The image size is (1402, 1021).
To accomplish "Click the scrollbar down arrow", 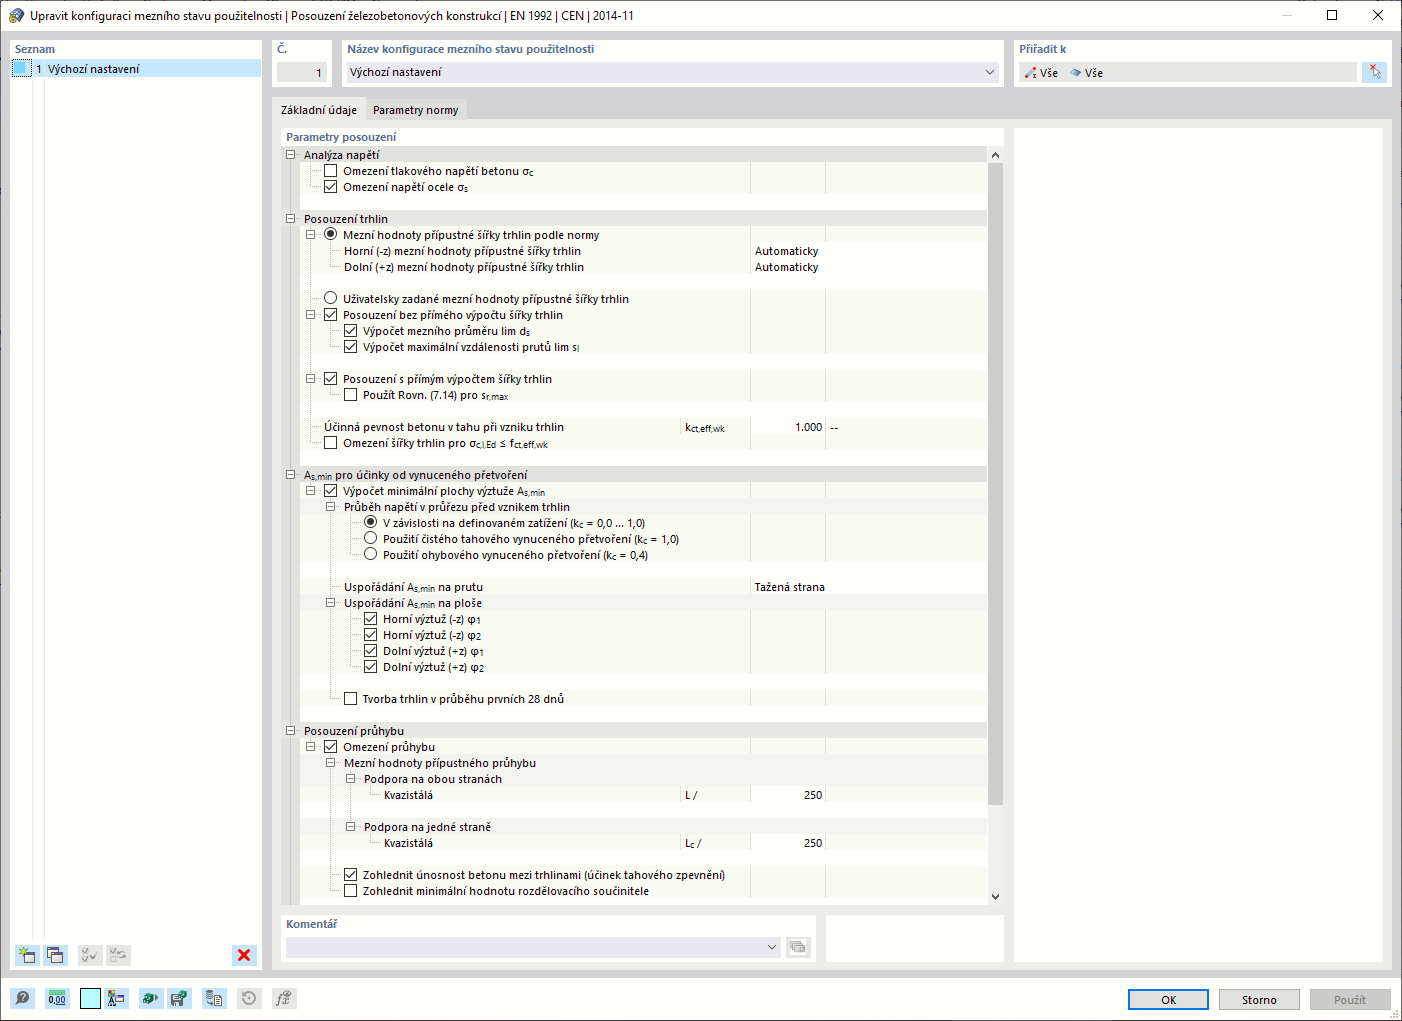I will click(995, 897).
